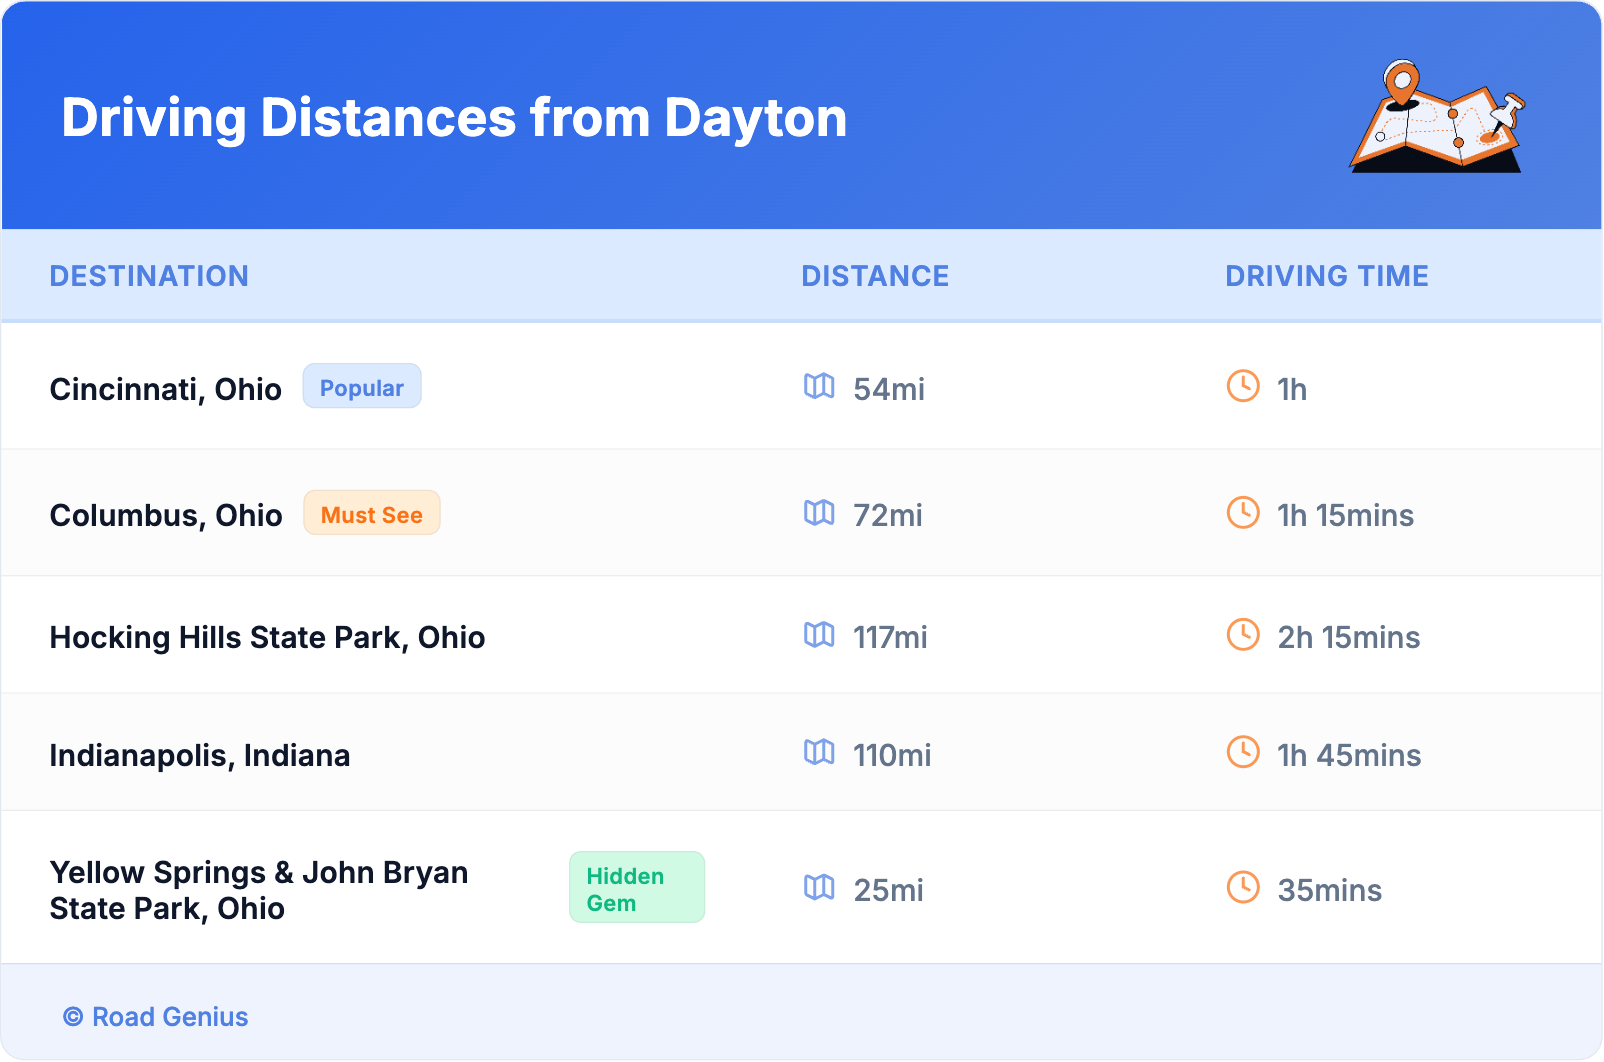
Task: Click the map illustration in the header
Action: tap(1437, 117)
